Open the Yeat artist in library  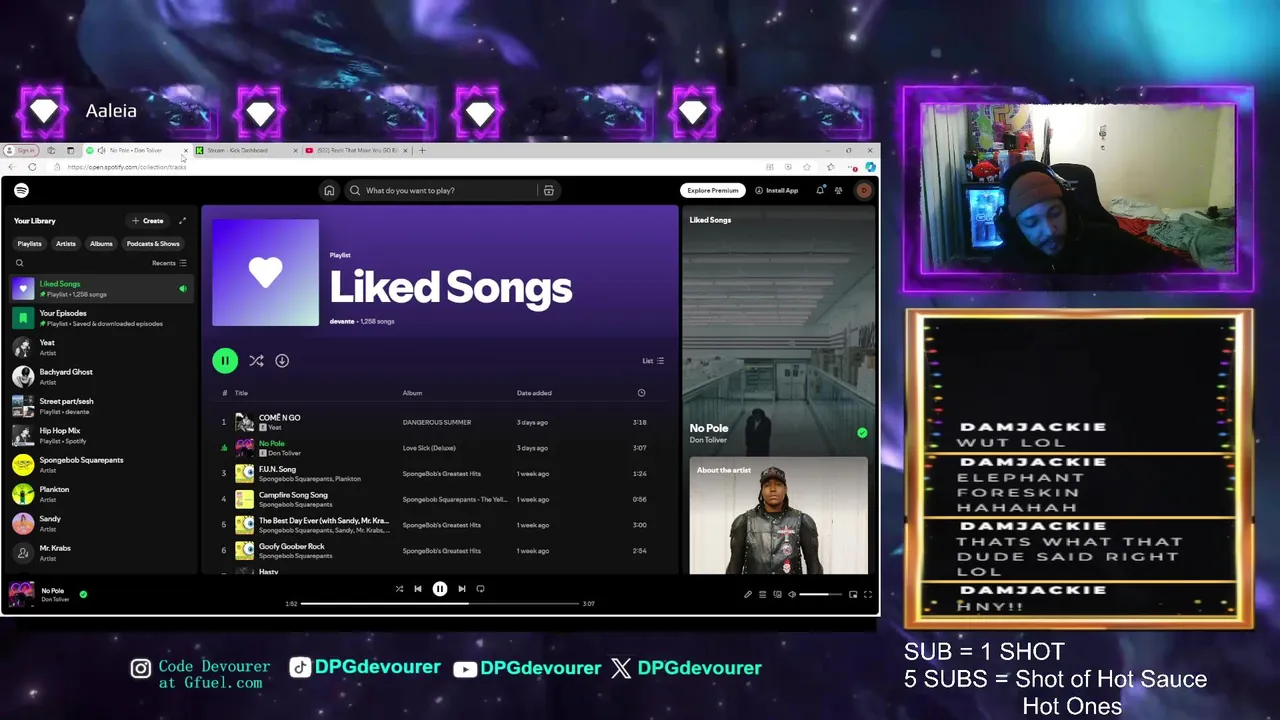click(100, 347)
